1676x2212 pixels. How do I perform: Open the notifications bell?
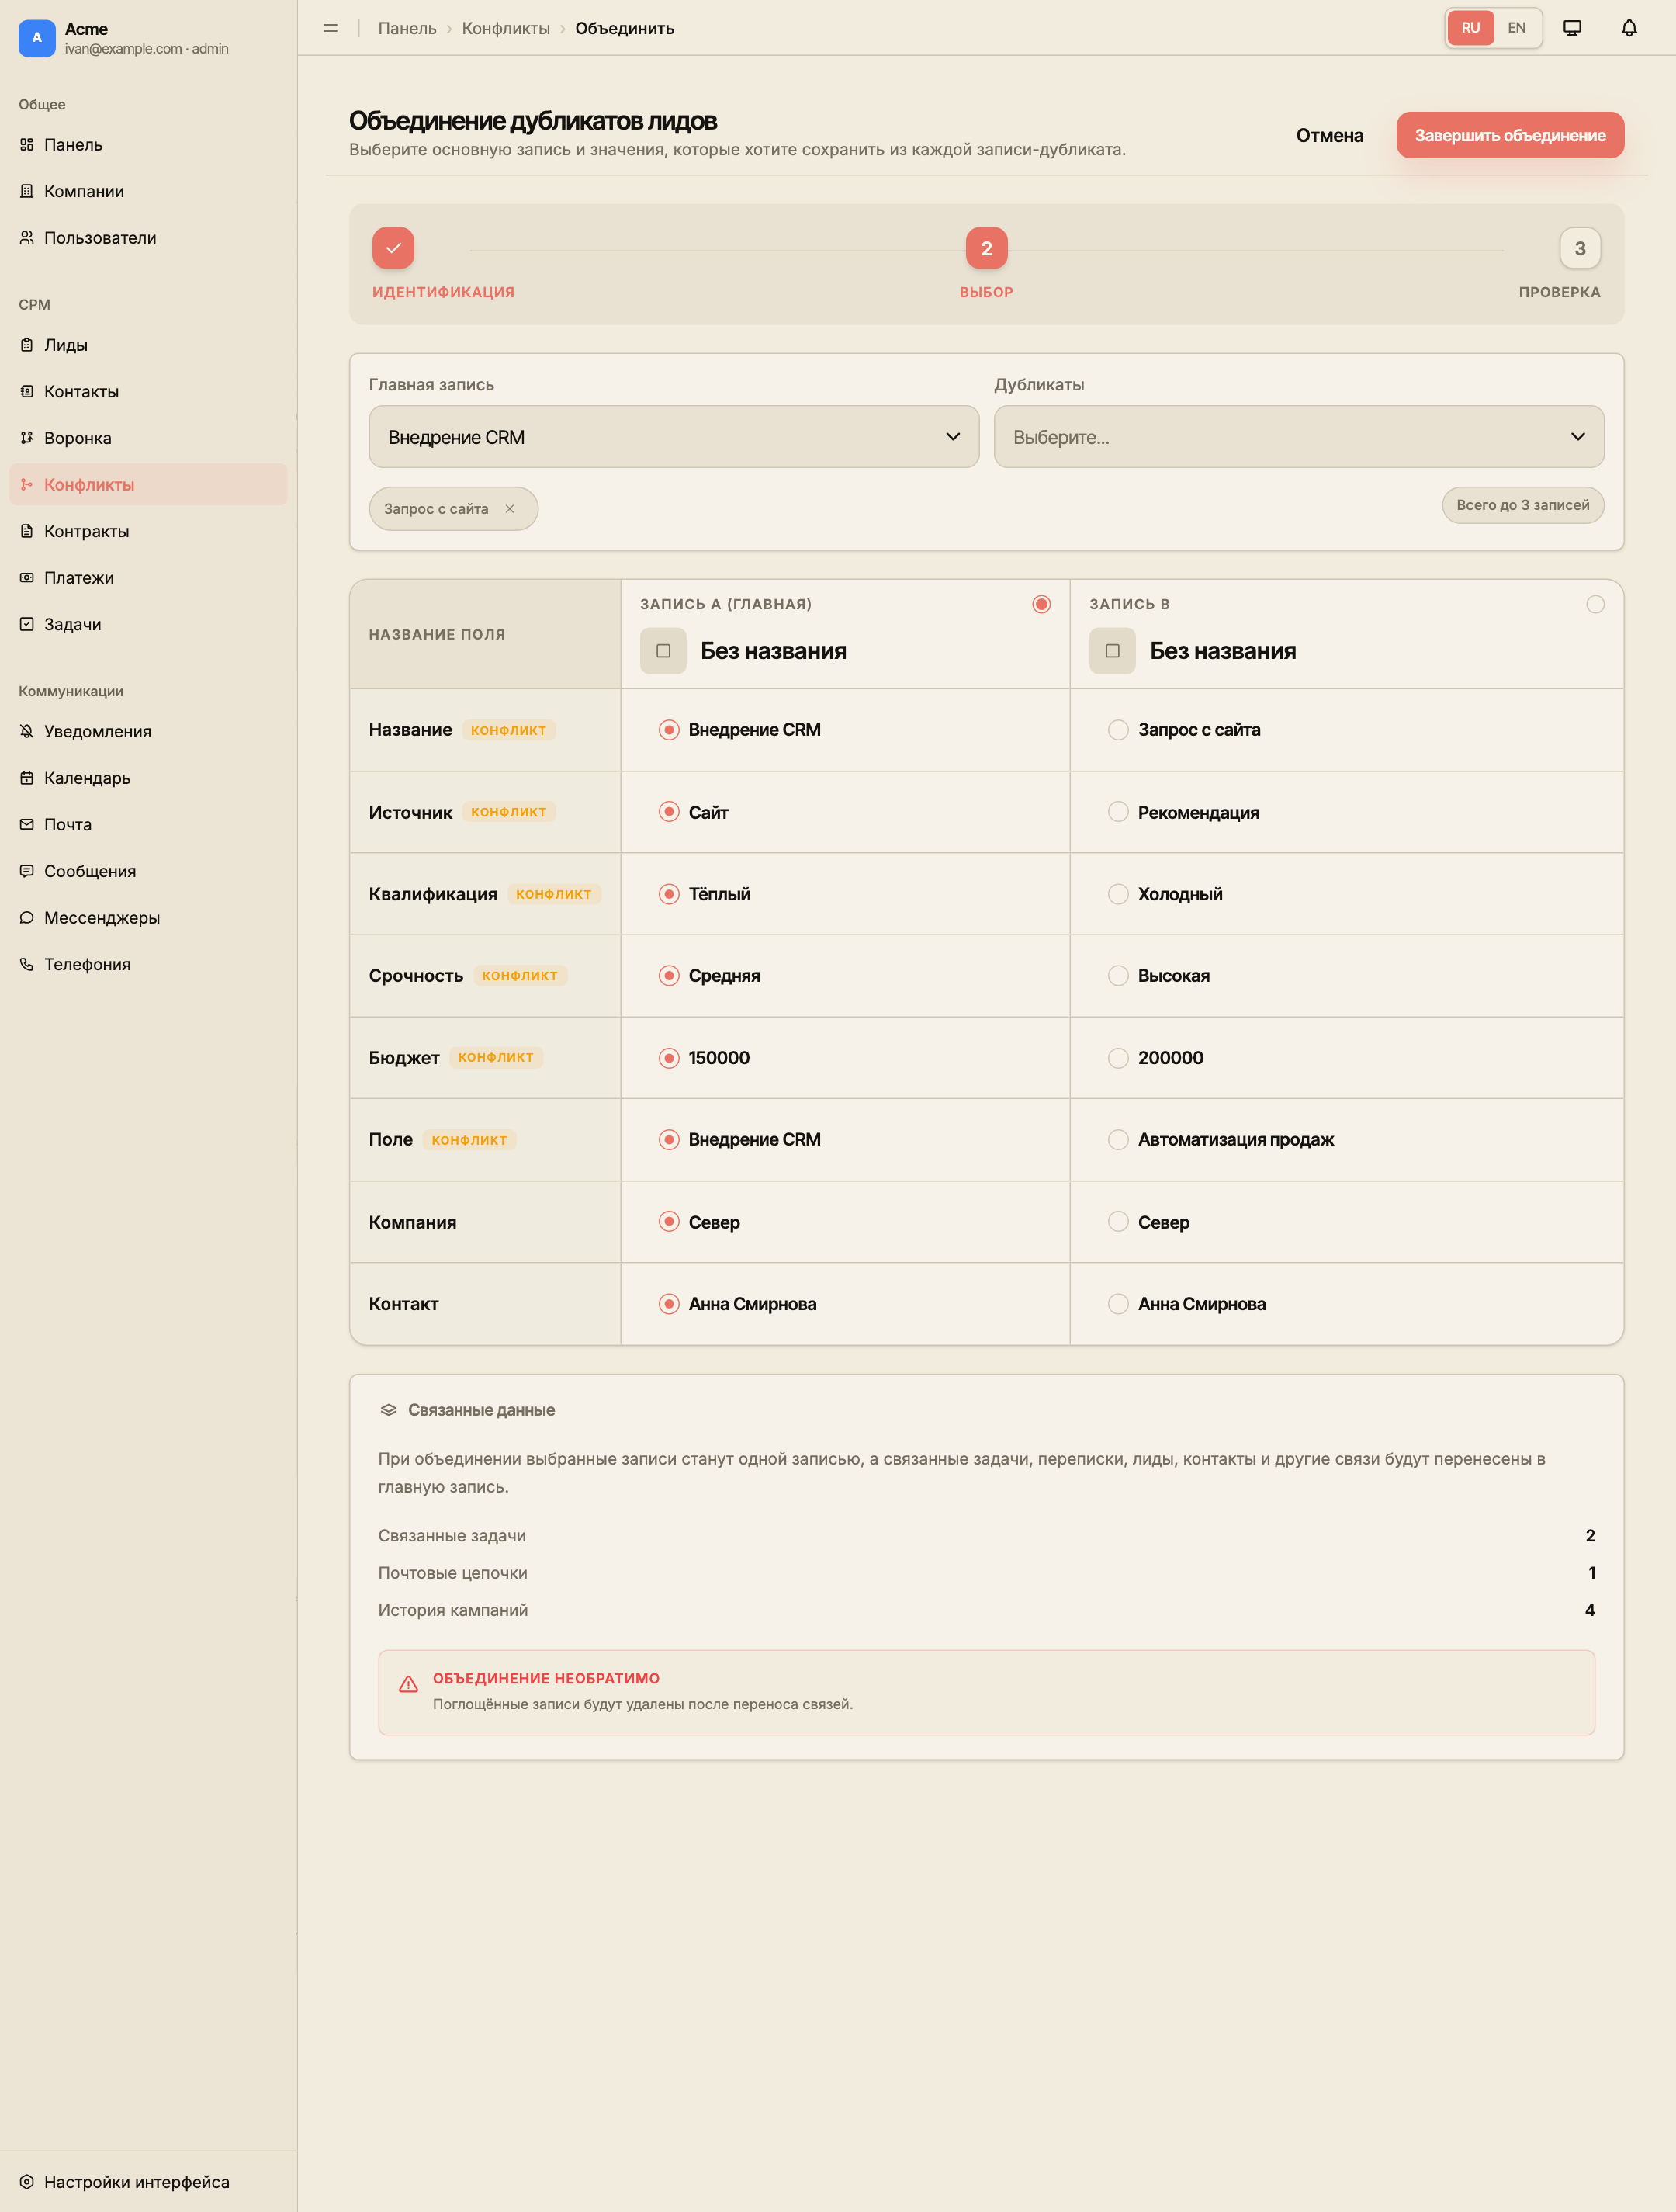tap(1629, 28)
